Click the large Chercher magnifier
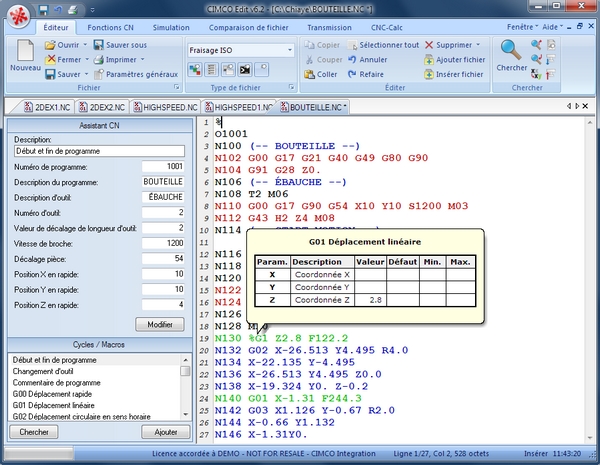600x465 pixels. point(512,56)
